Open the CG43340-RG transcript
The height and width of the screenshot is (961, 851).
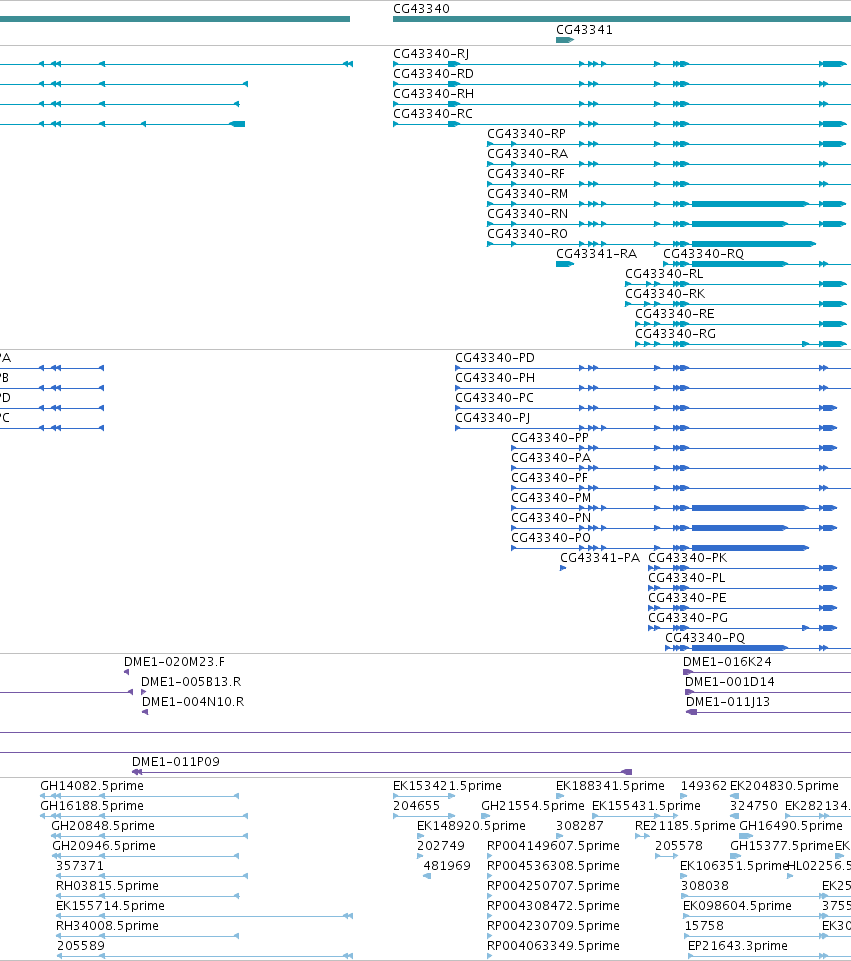coord(675,334)
